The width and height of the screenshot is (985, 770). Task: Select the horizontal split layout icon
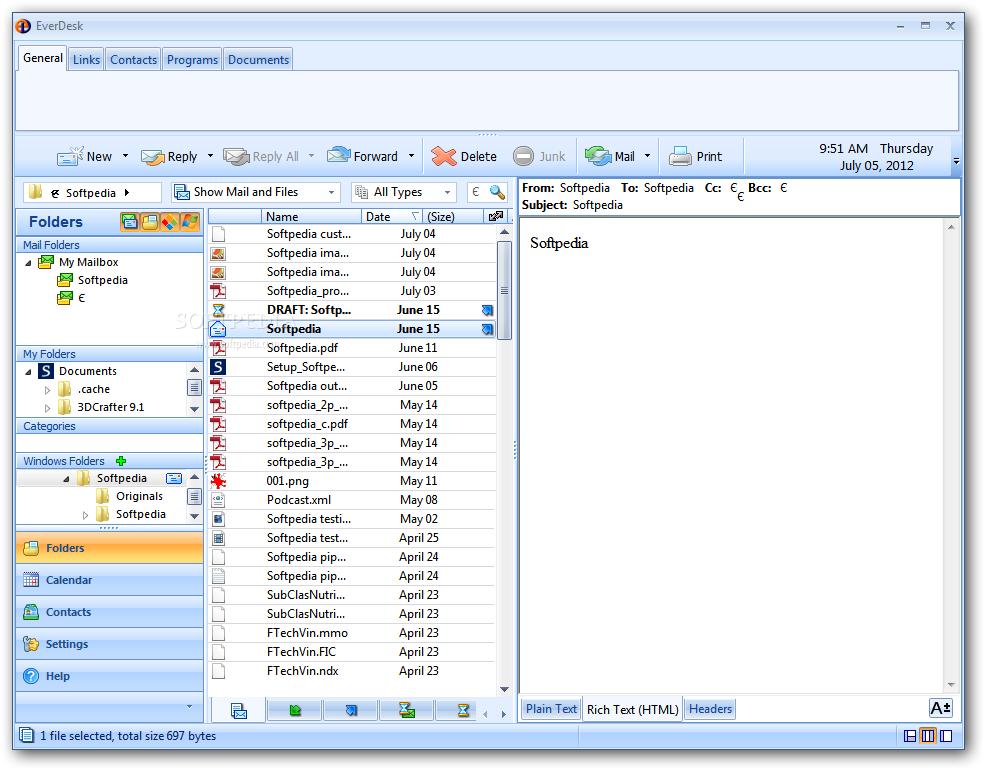(x=910, y=736)
